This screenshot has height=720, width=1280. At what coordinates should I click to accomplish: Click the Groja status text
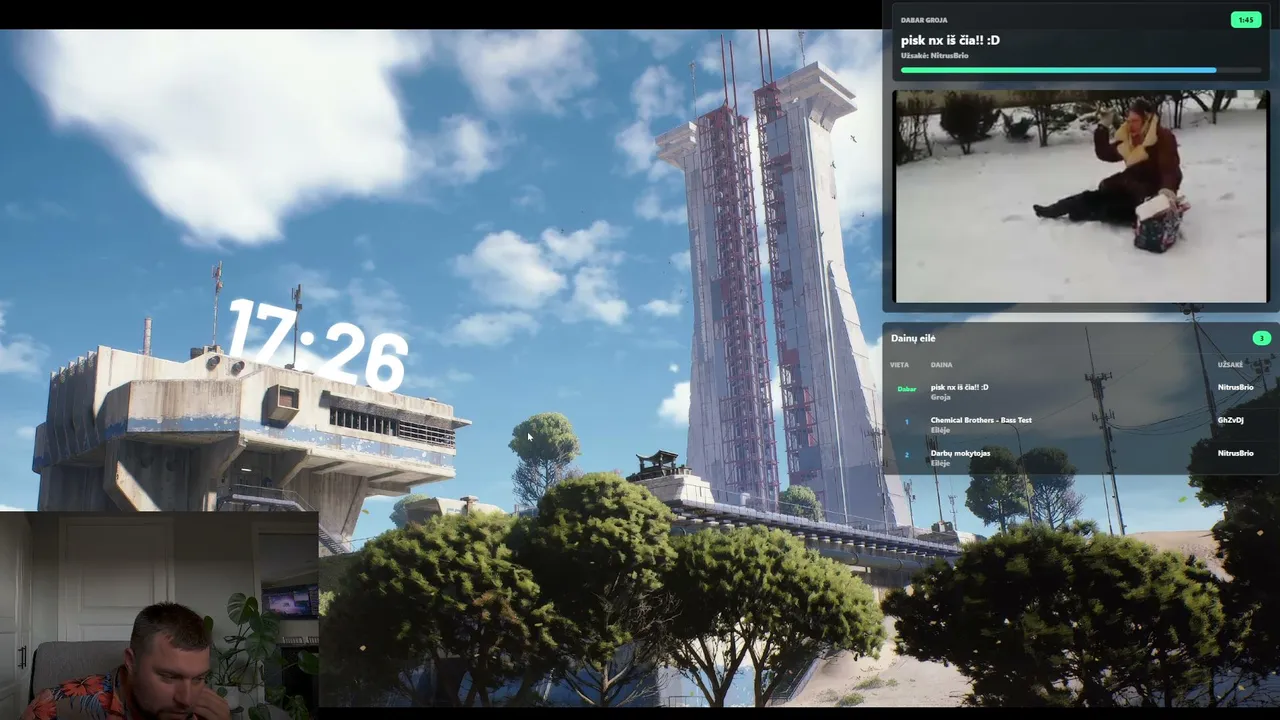[940, 397]
